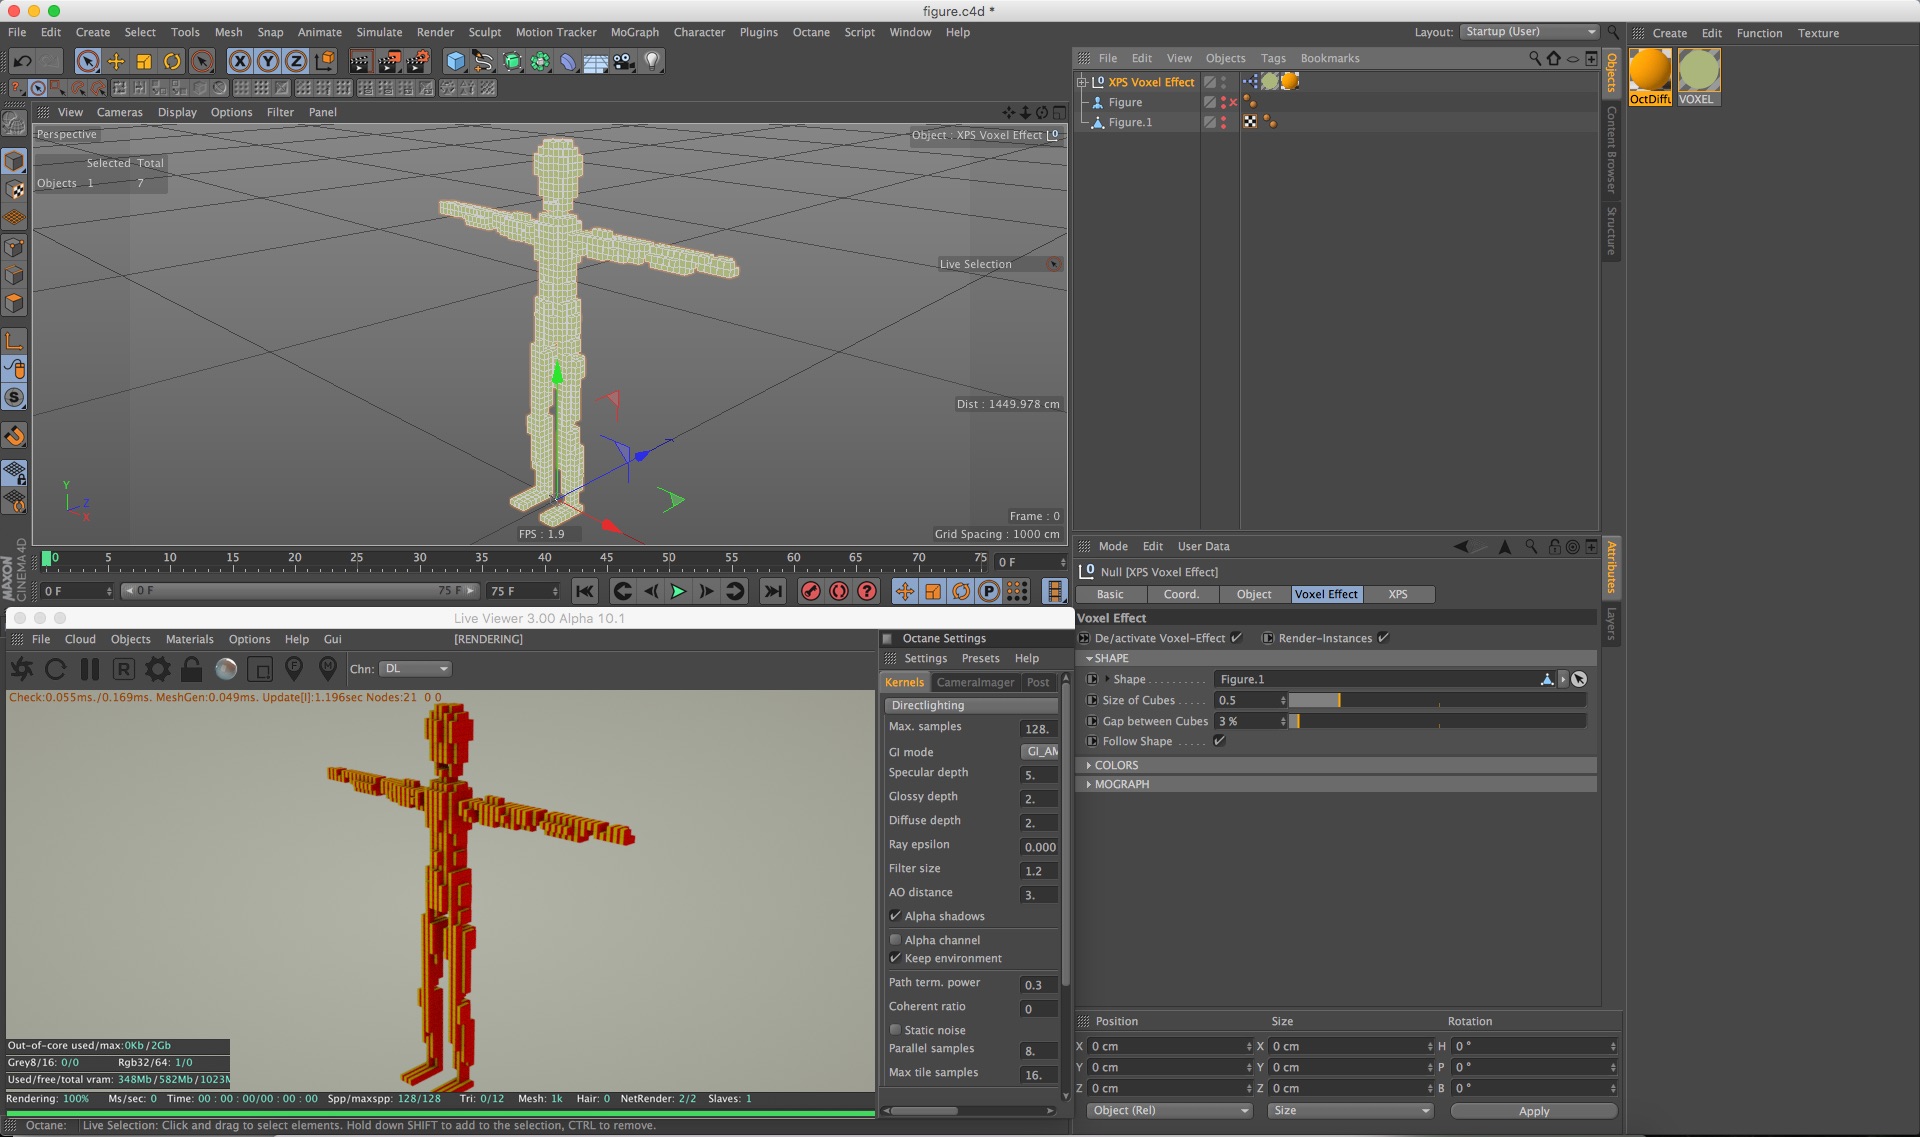Switch to the XPS attribute tab
This screenshot has width=1920, height=1137.
(x=1397, y=594)
